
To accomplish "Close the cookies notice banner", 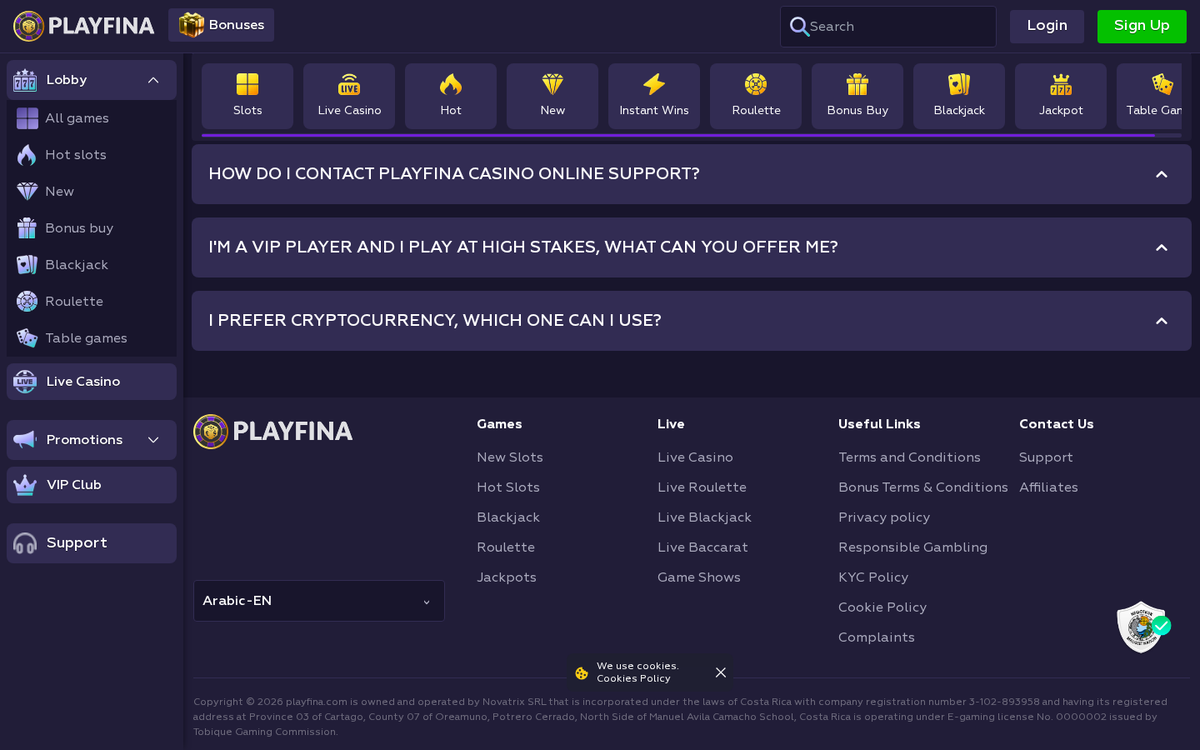I will (720, 672).
